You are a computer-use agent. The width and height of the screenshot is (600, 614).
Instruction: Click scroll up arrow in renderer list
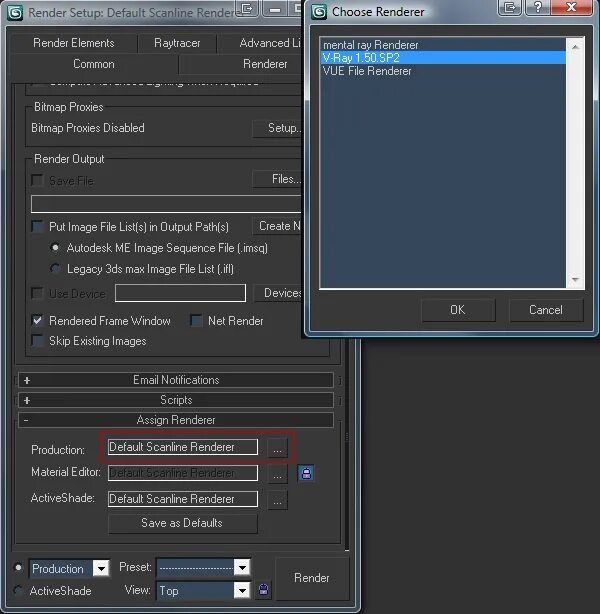click(575, 47)
